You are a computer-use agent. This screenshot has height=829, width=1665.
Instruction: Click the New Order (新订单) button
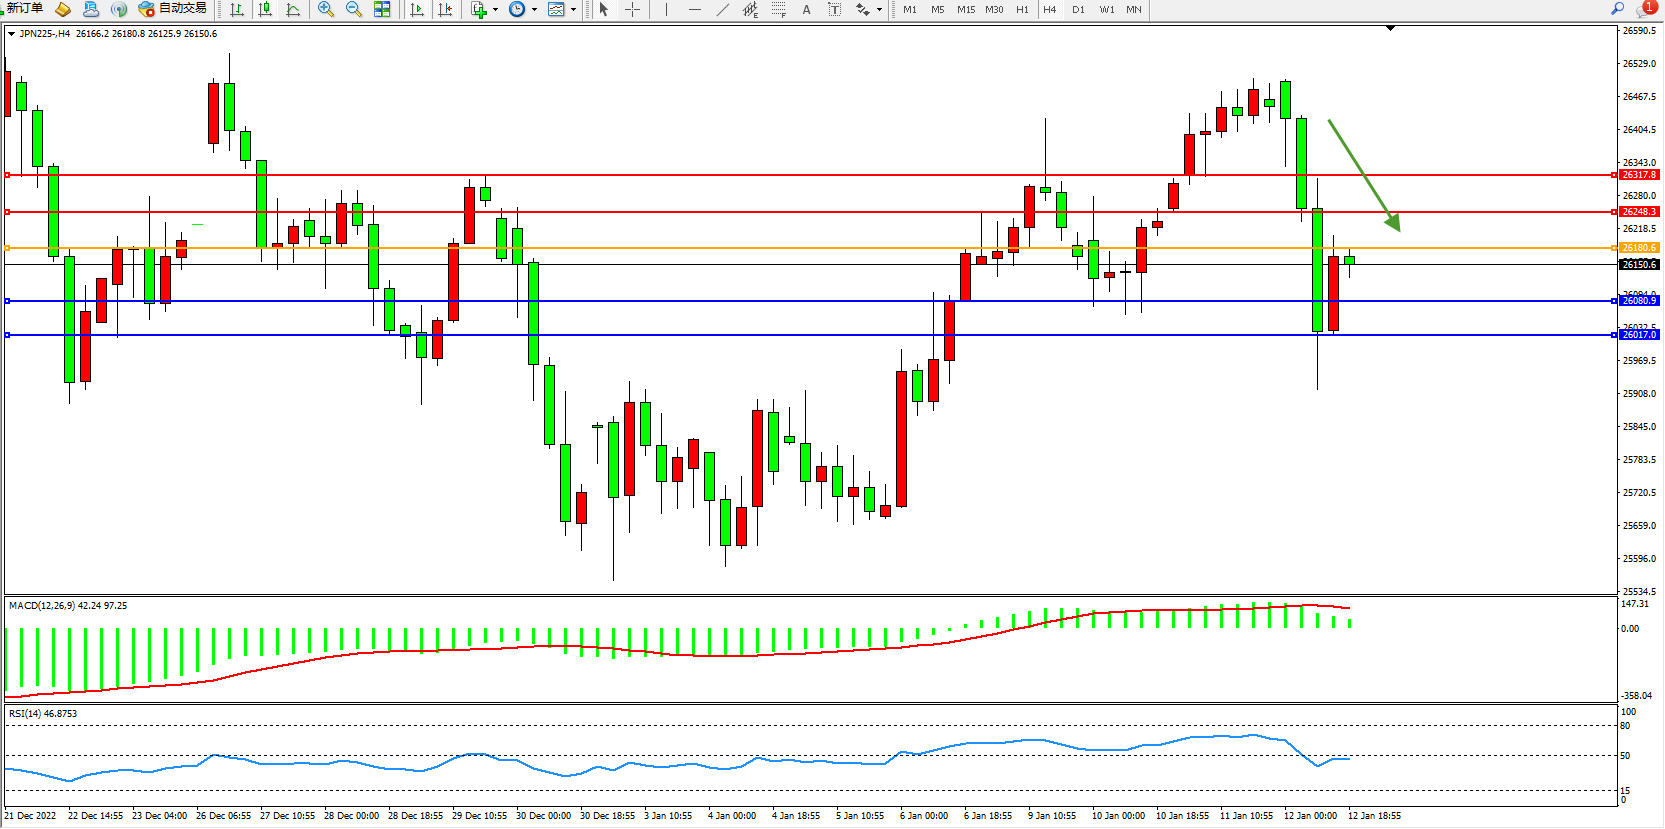tap(24, 9)
